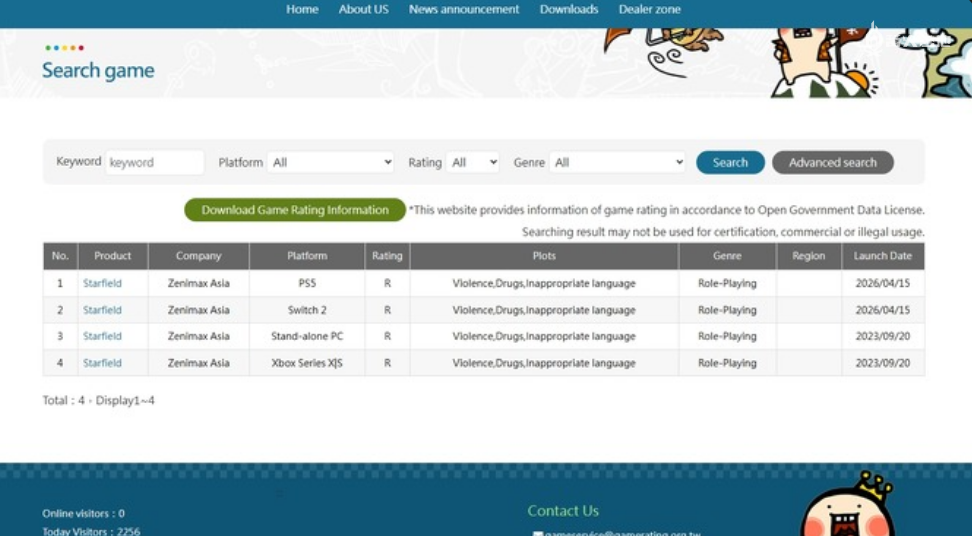Image resolution: width=972 pixels, height=536 pixels.
Task: Click the Company column header
Action: point(198,256)
